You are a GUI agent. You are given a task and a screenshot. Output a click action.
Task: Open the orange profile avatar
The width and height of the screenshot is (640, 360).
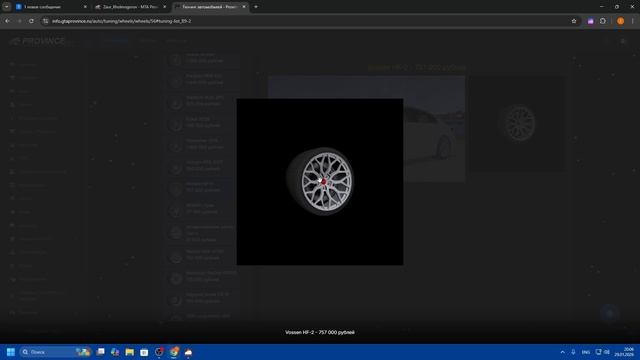tap(620, 21)
